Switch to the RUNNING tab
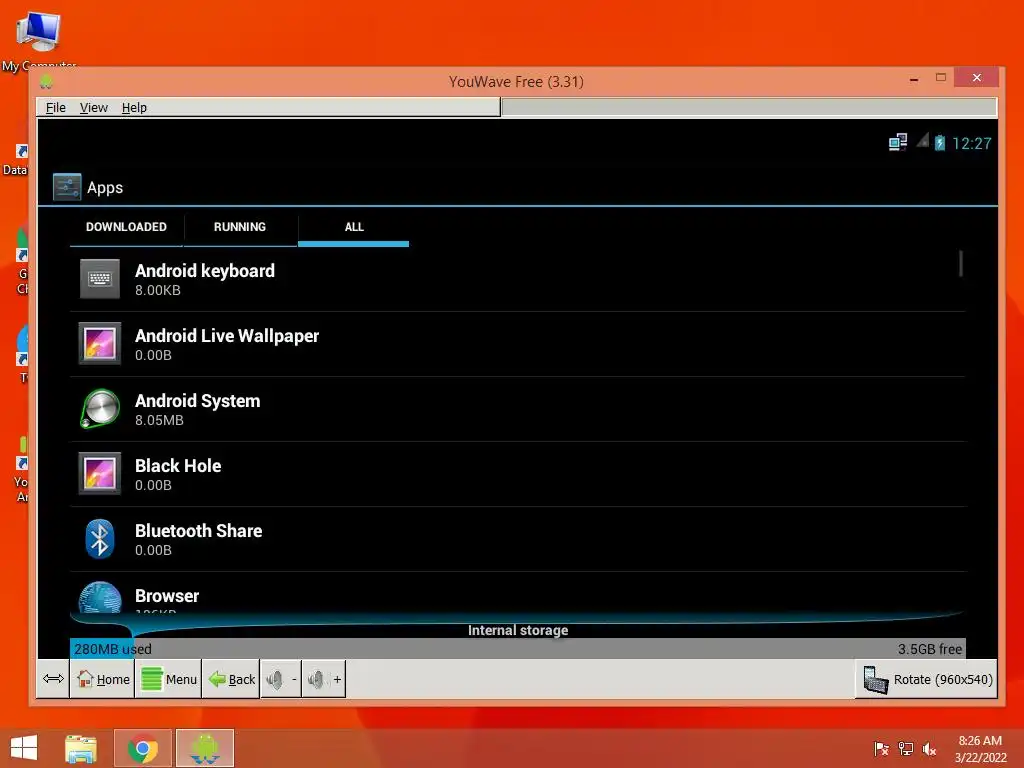Image resolution: width=1024 pixels, height=768 pixels. pos(240,227)
